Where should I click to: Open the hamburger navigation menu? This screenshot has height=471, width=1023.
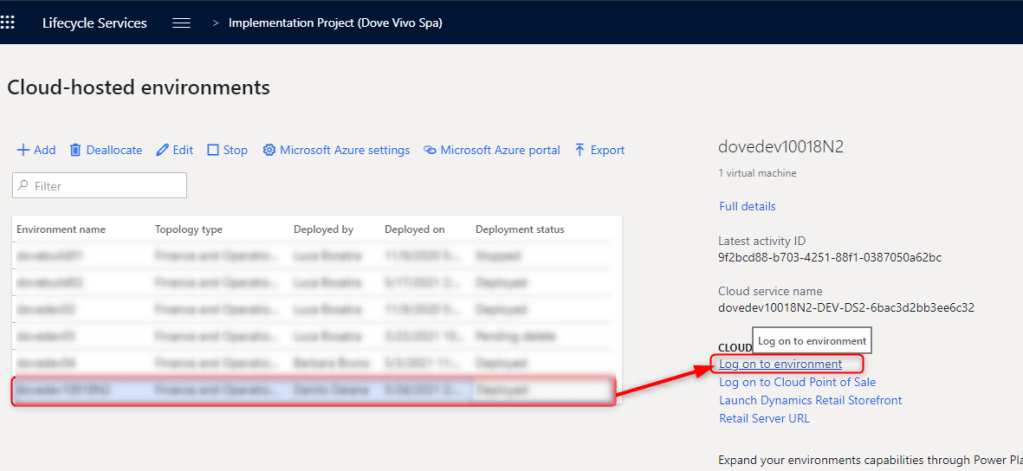(x=181, y=23)
